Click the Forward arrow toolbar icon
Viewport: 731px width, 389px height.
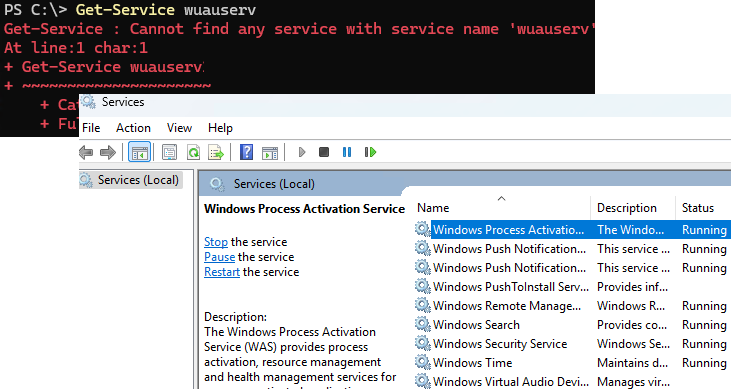click(108, 152)
